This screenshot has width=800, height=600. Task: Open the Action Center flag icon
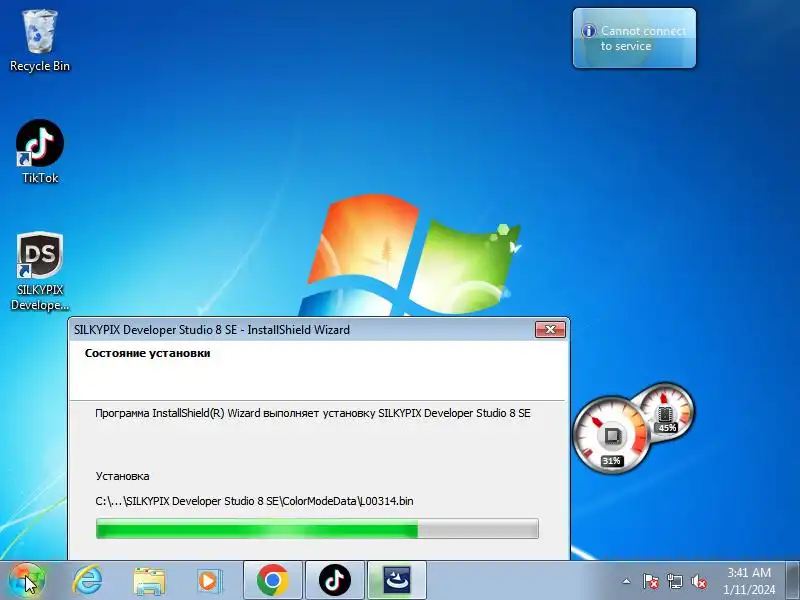[651, 581]
